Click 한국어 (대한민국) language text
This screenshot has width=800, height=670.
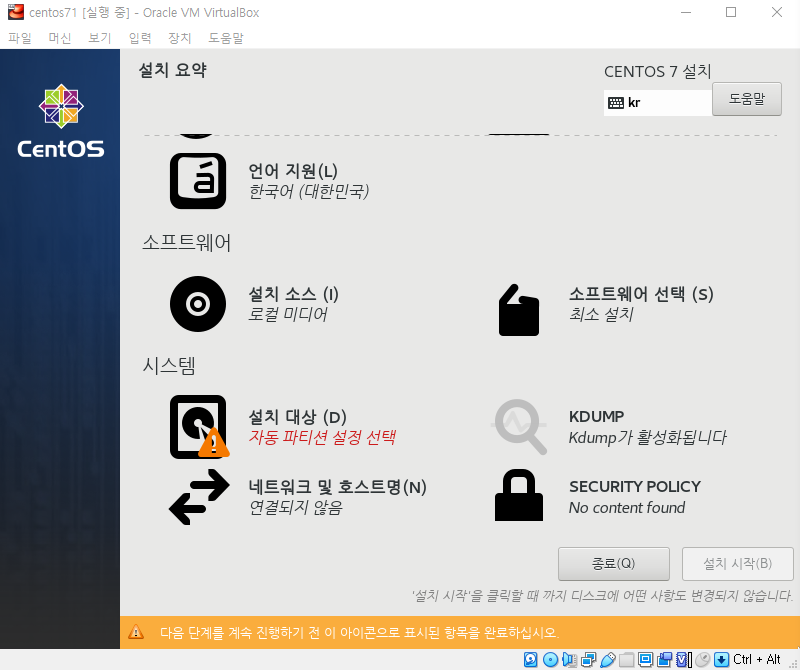(308, 191)
